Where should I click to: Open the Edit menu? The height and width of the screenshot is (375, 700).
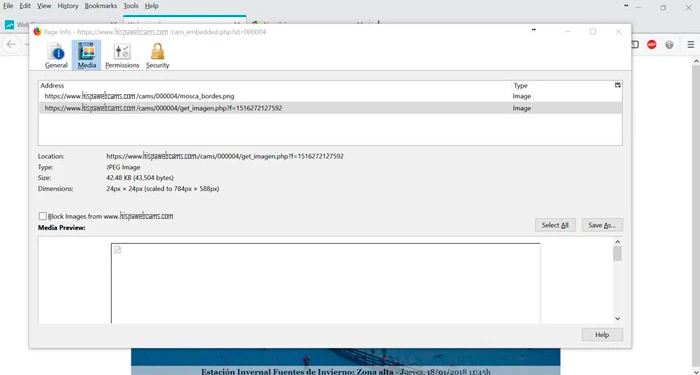pyautogui.click(x=25, y=6)
